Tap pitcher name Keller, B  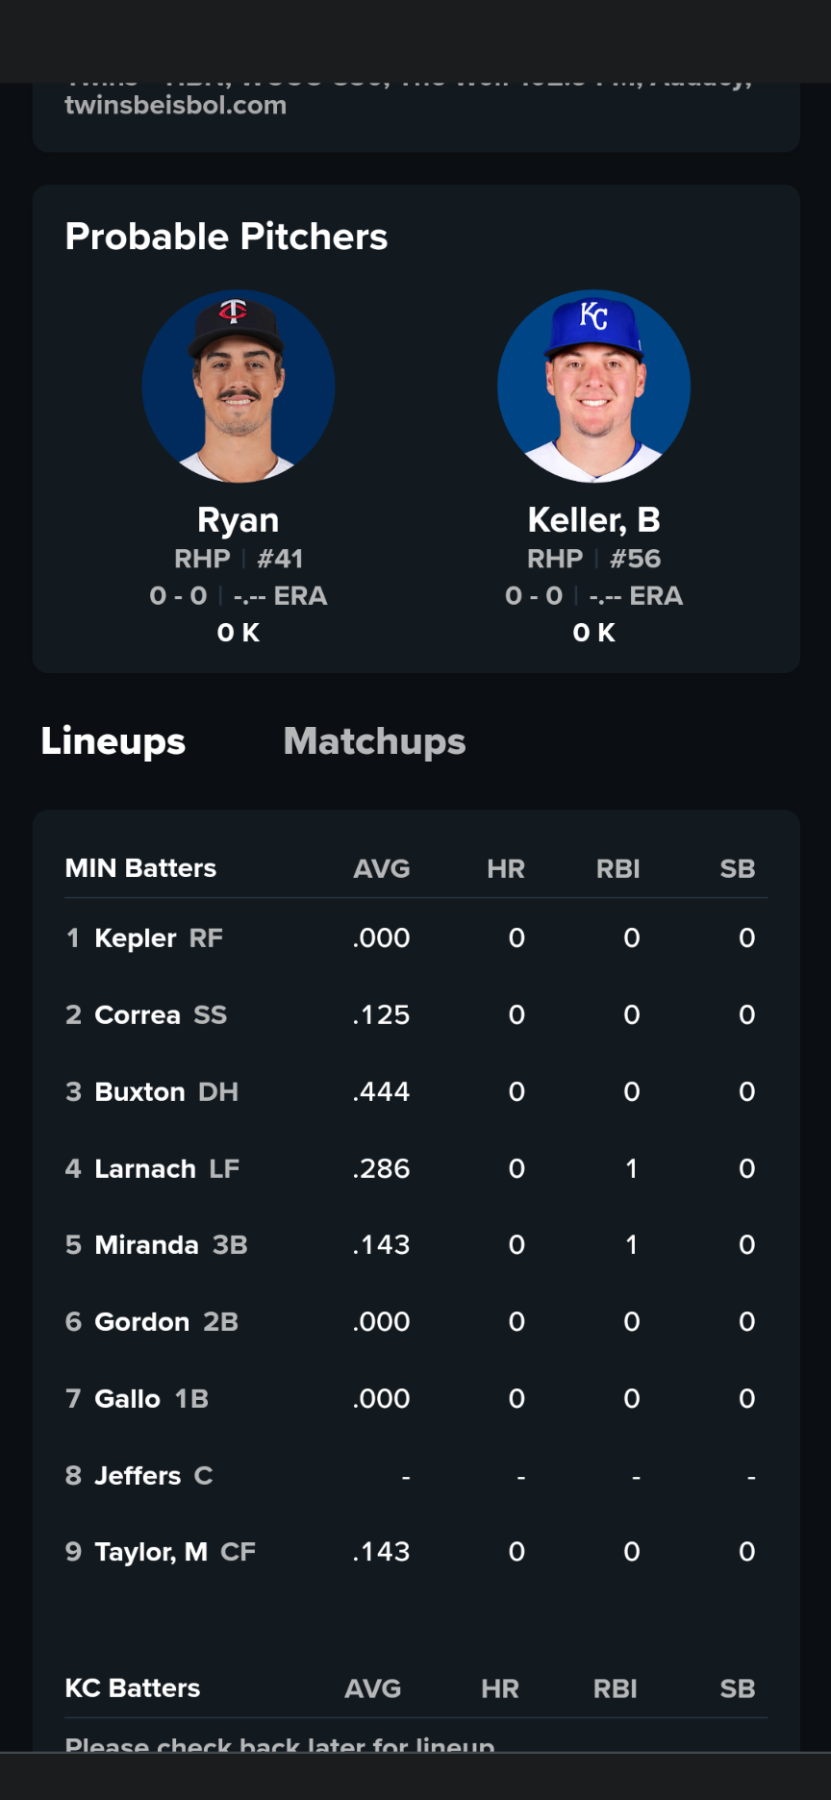[x=593, y=520]
